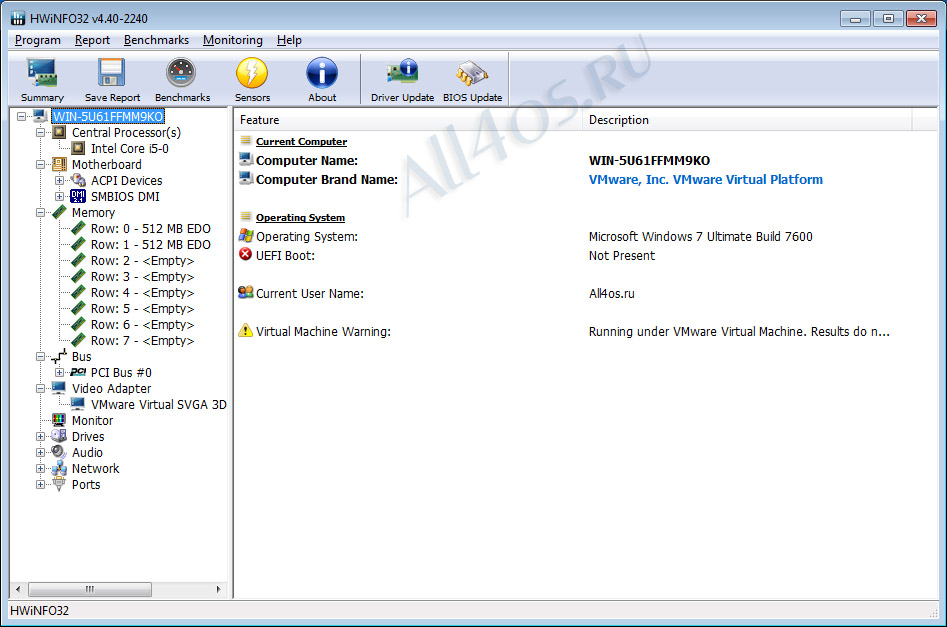Click the Operating System section heading

click(300, 217)
